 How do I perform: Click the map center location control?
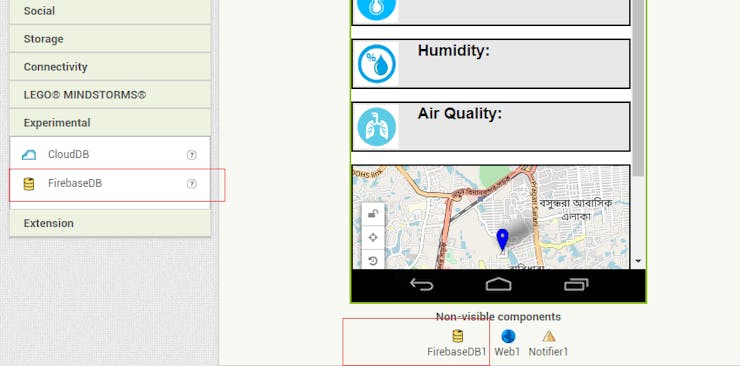(x=373, y=237)
